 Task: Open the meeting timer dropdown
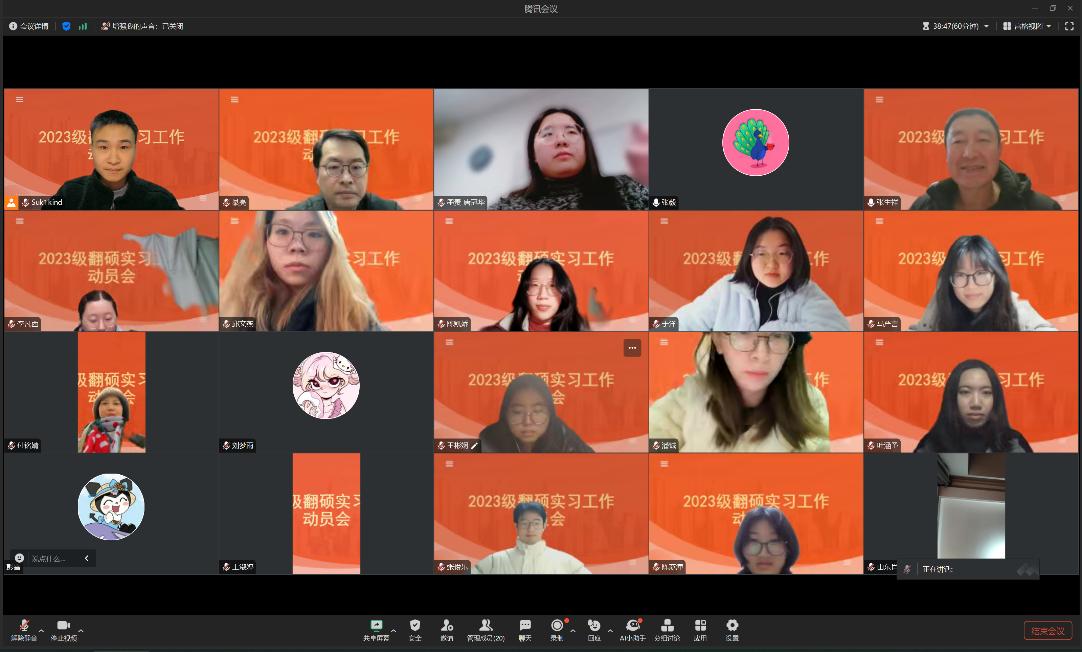960,26
